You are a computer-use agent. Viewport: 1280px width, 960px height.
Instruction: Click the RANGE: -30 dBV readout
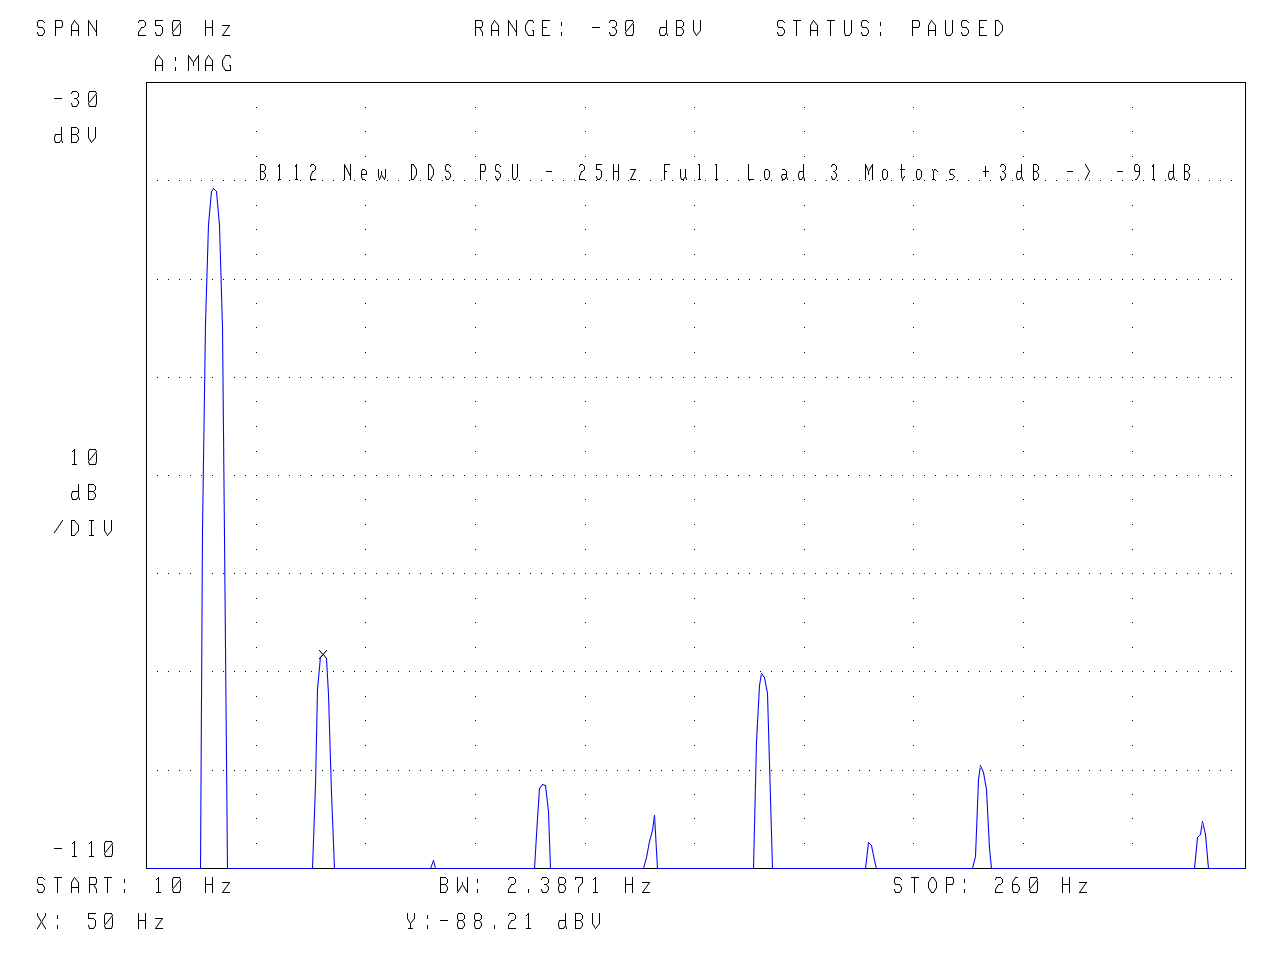click(x=588, y=29)
